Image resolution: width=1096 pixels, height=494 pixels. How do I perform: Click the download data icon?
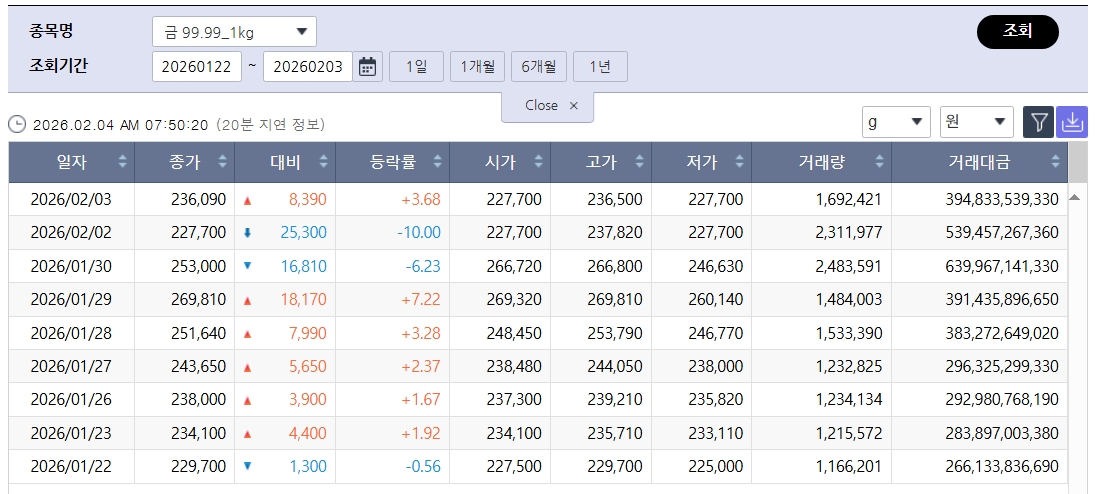[1072, 122]
